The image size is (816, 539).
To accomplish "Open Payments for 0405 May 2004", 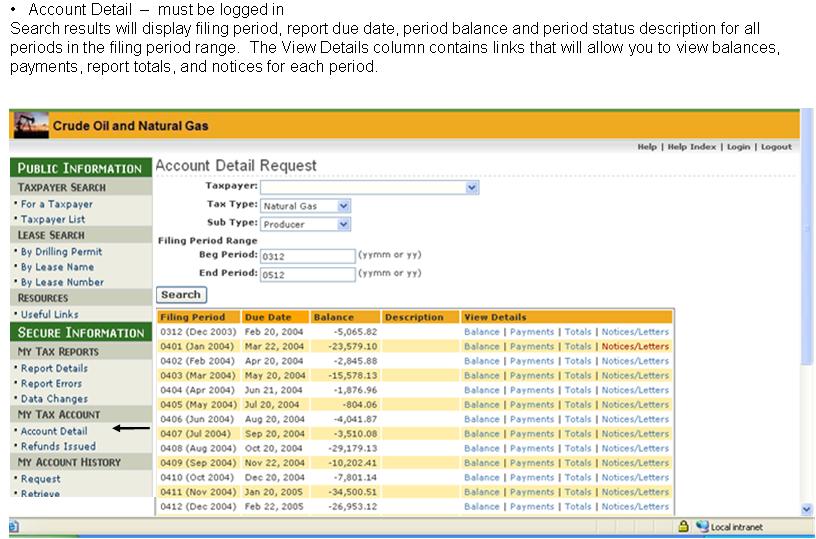I will (x=531, y=405).
